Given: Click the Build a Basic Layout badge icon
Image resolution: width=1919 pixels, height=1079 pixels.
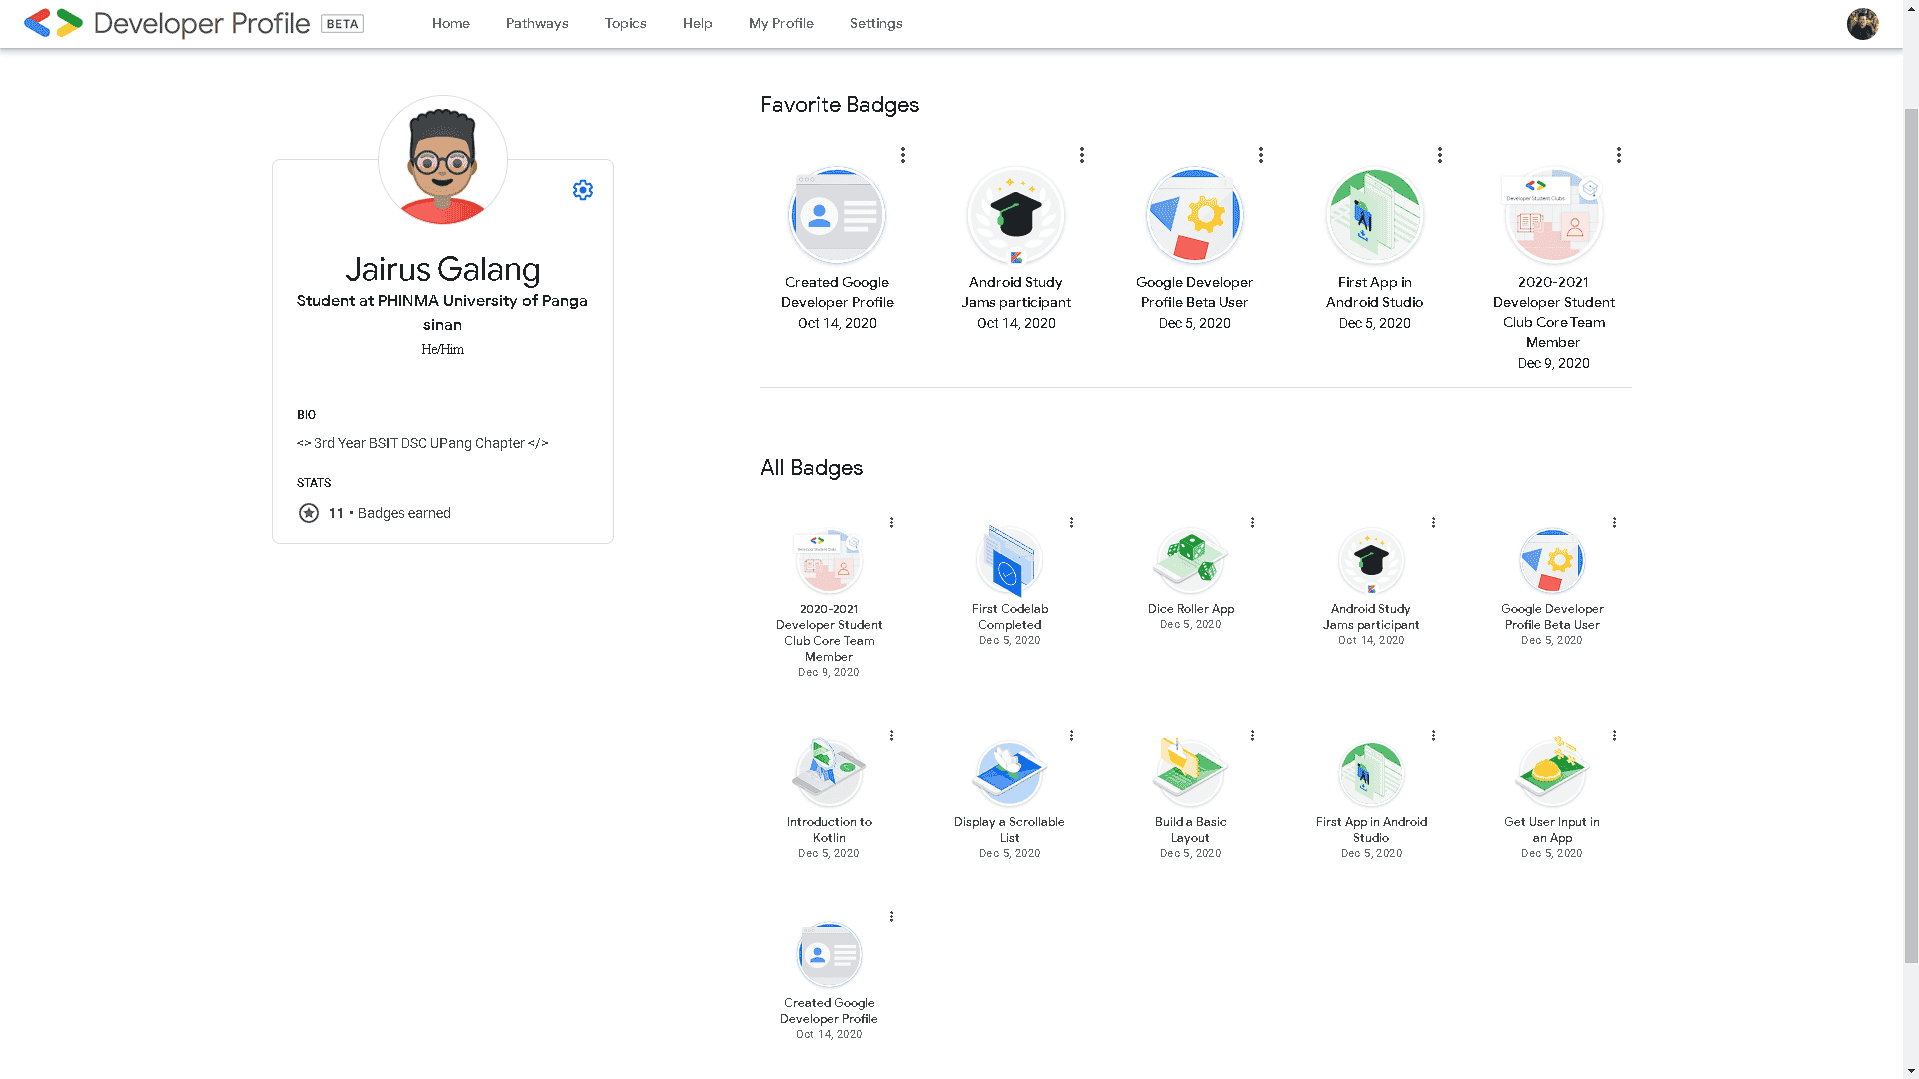Looking at the screenshot, I should point(1190,773).
